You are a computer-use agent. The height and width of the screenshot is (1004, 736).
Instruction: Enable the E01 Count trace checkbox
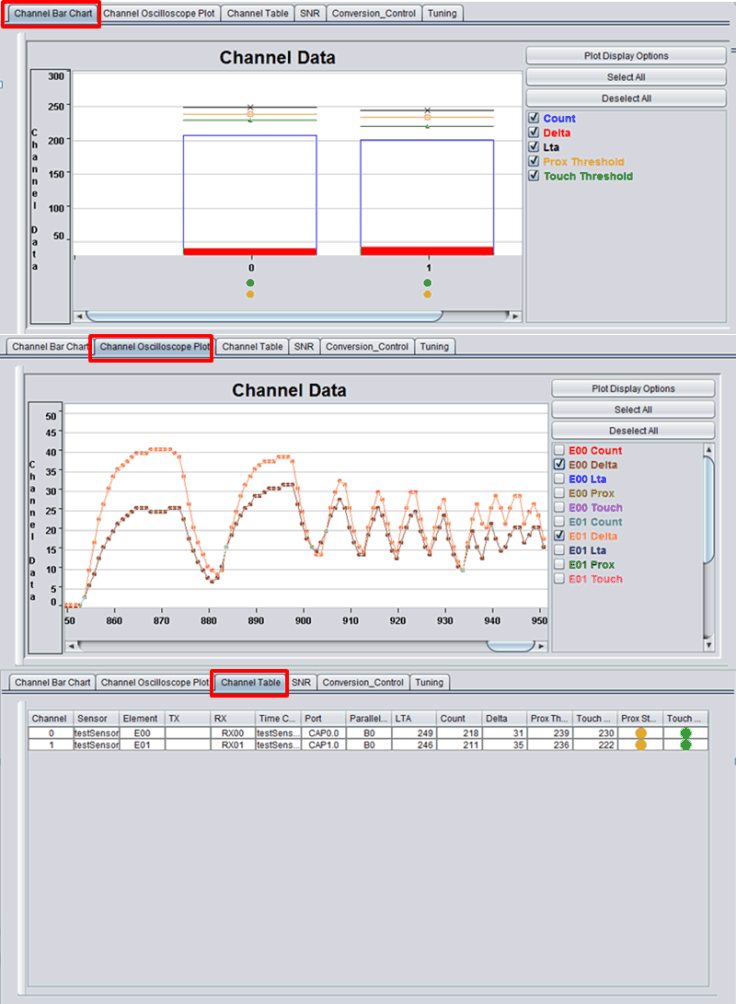coord(559,521)
